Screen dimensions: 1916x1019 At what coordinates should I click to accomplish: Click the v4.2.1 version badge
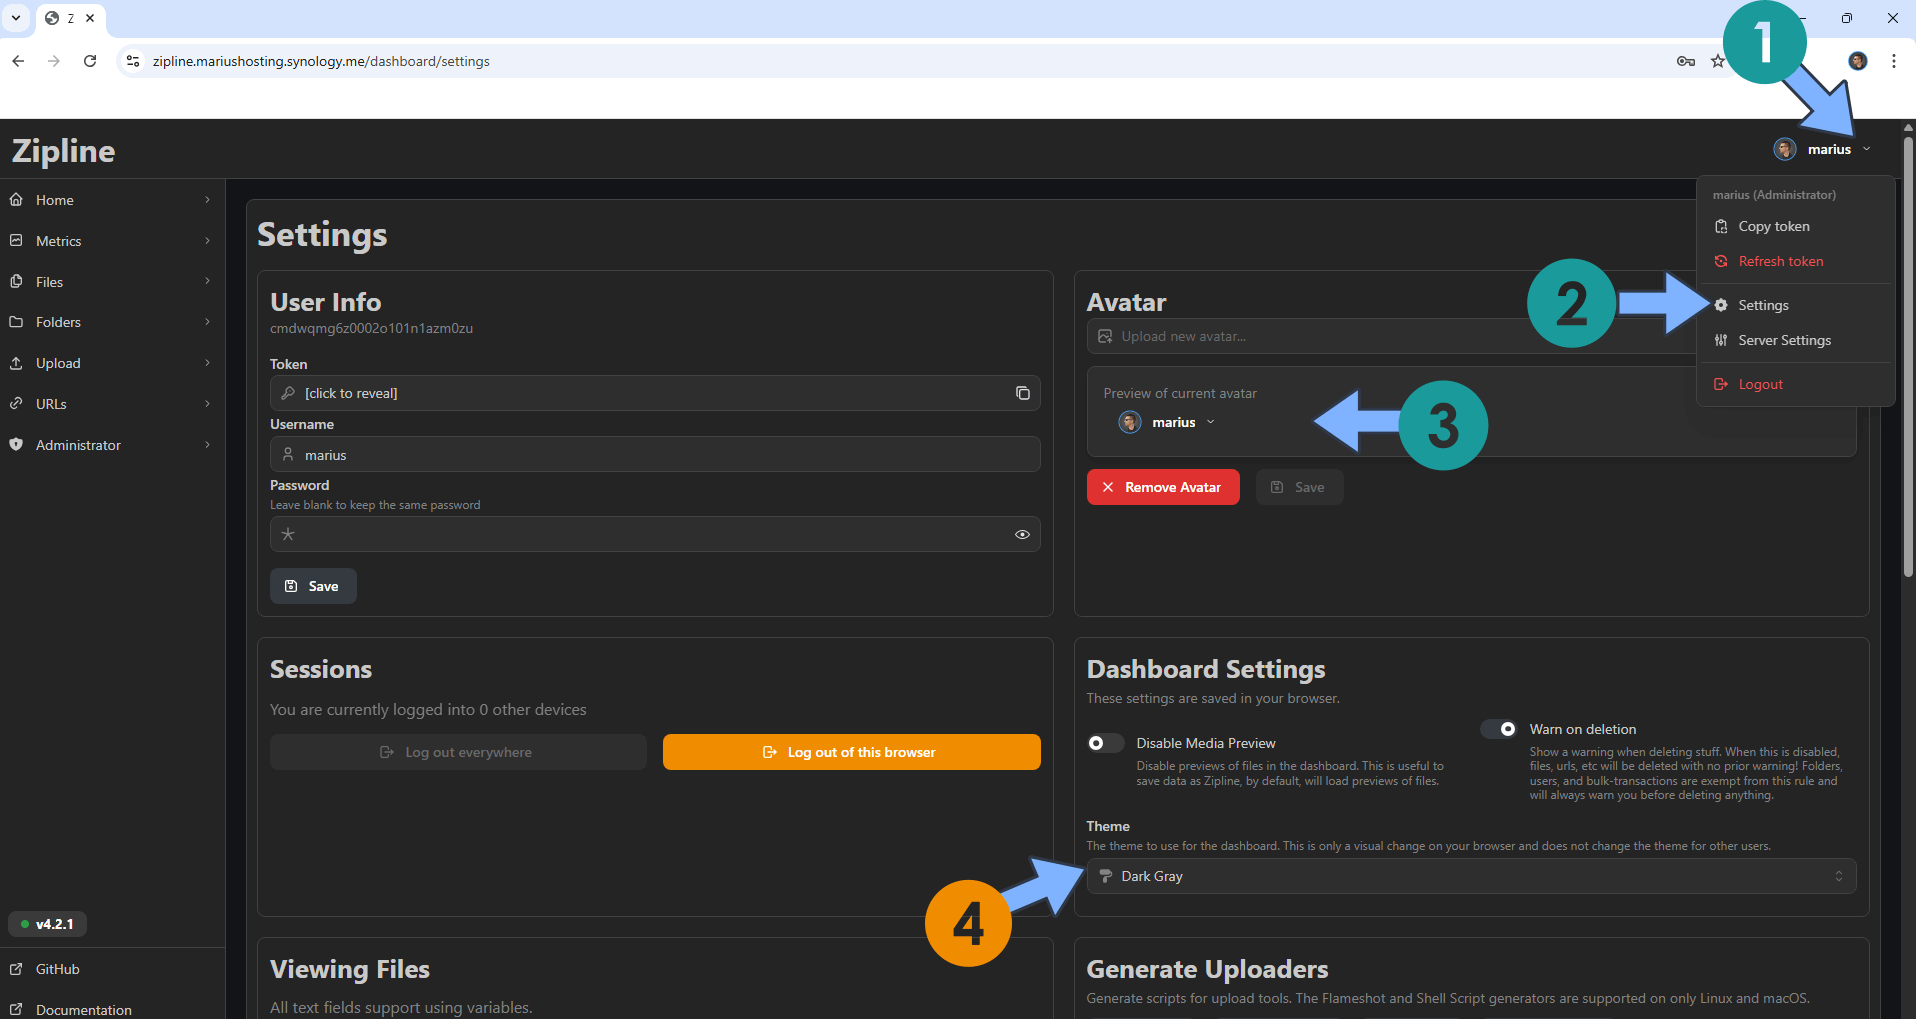47,924
